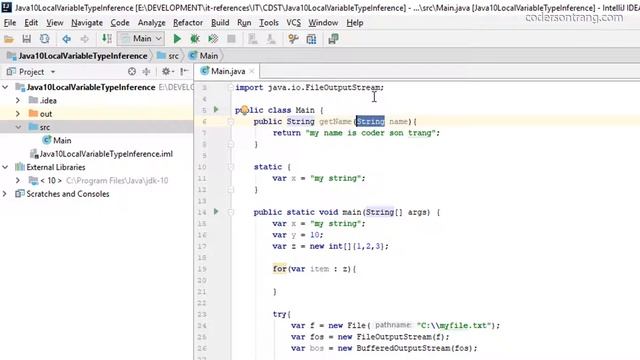The height and width of the screenshot is (360, 640).
Task: Start debugging with the bug icon
Action: click(x=195, y=39)
